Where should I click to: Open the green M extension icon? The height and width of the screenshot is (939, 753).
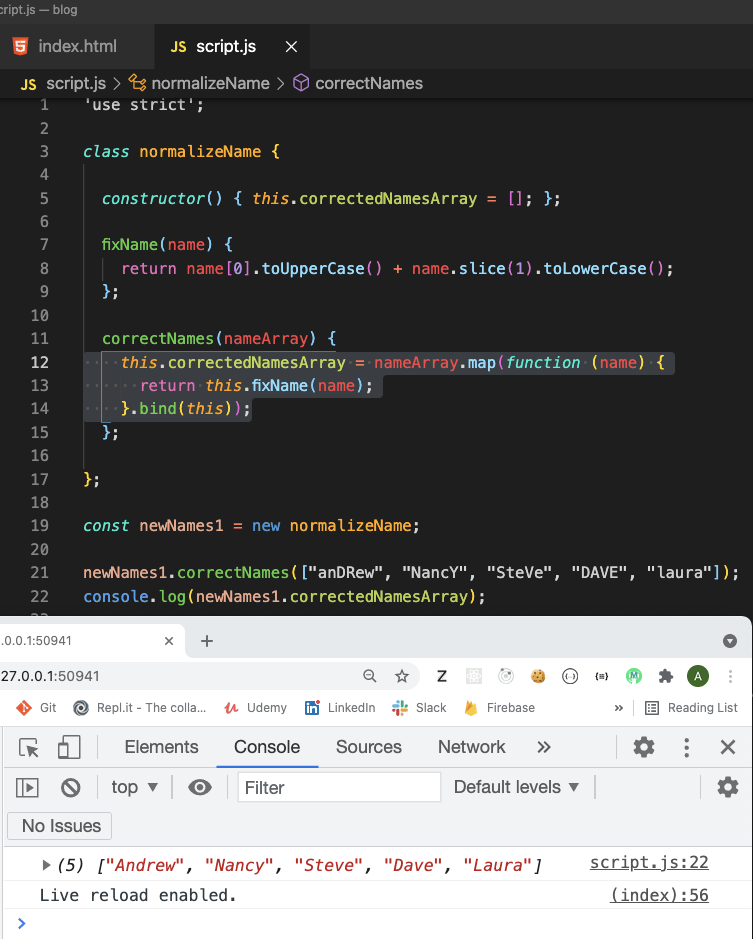pos(634,676)
